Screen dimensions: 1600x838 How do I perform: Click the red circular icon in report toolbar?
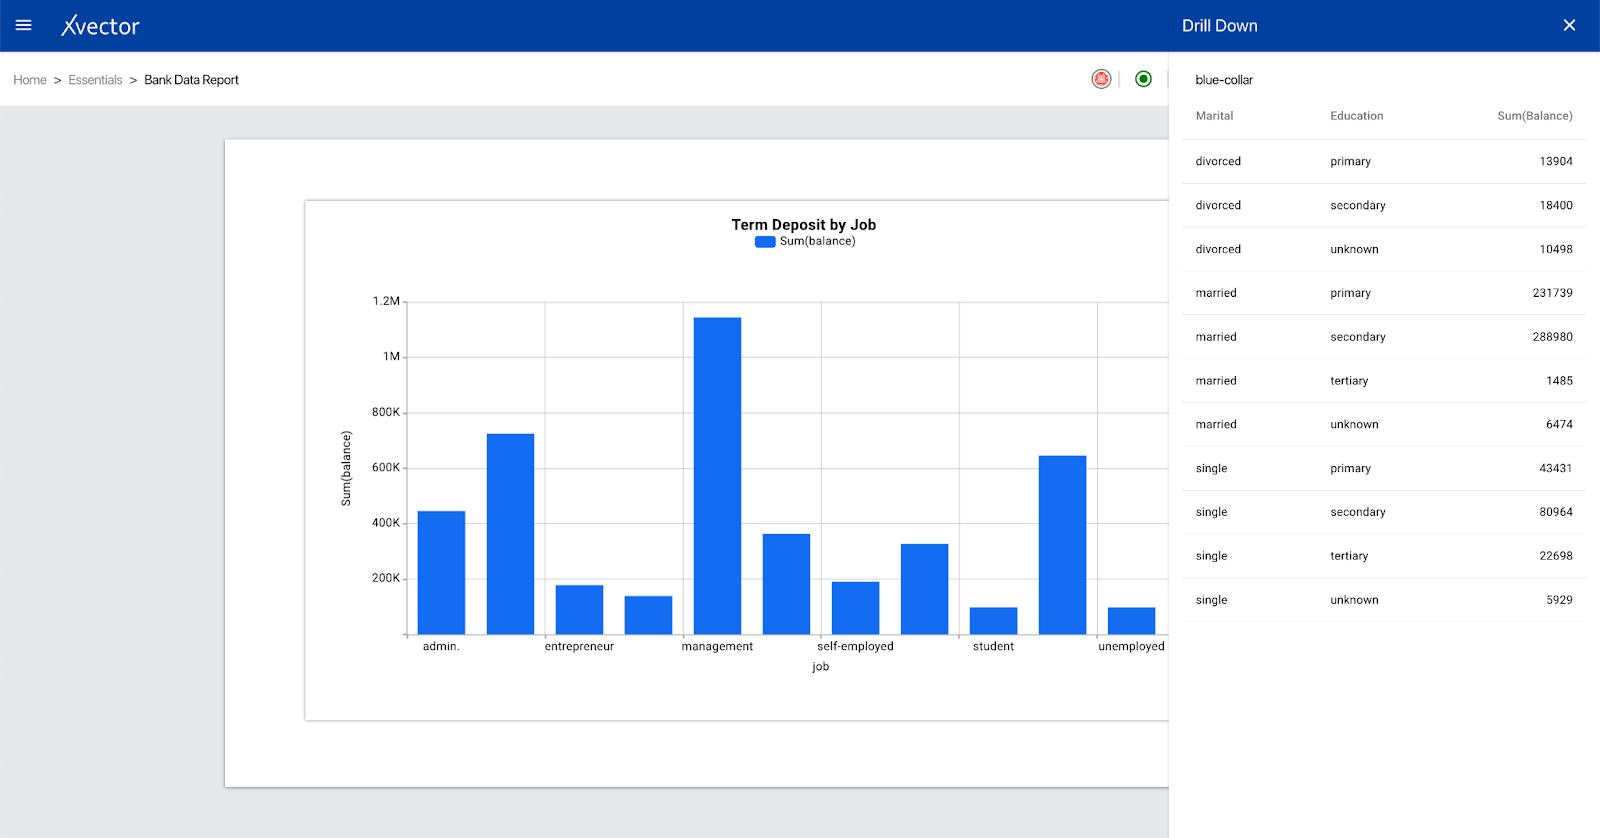[x=1101, y=79]
